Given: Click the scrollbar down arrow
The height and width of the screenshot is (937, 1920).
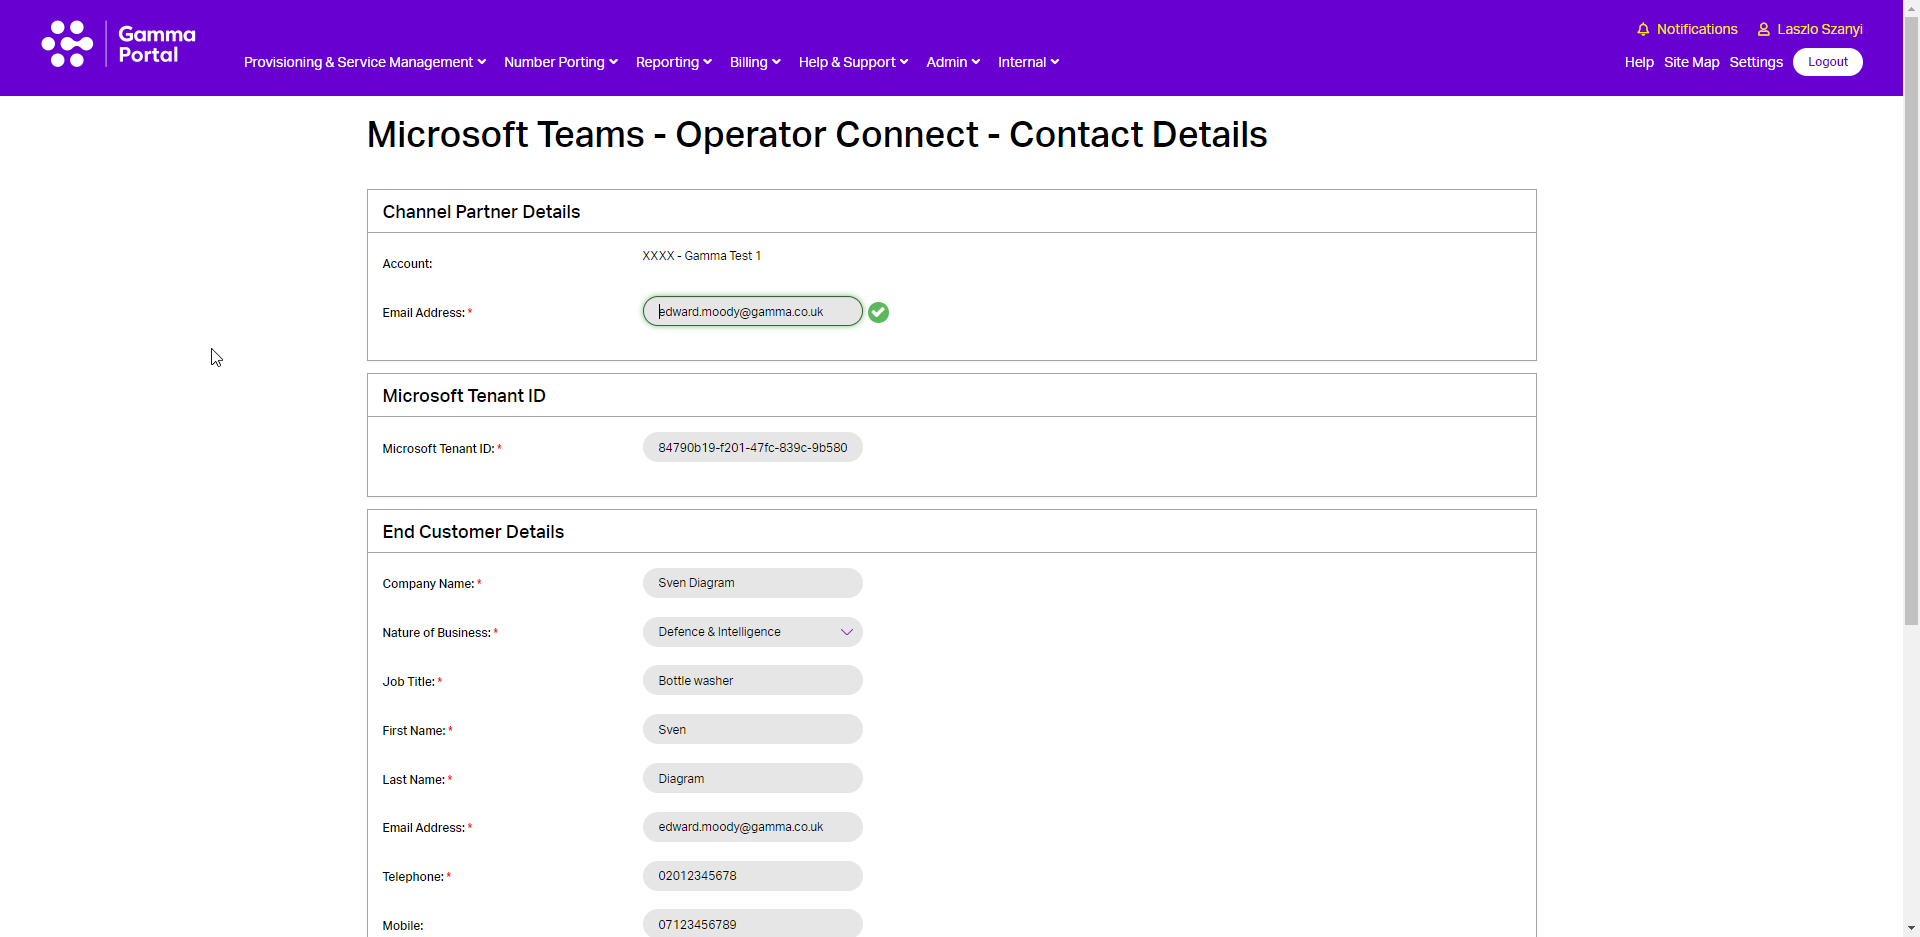Looking at the screenshot, I should (x=1911, y=929).
